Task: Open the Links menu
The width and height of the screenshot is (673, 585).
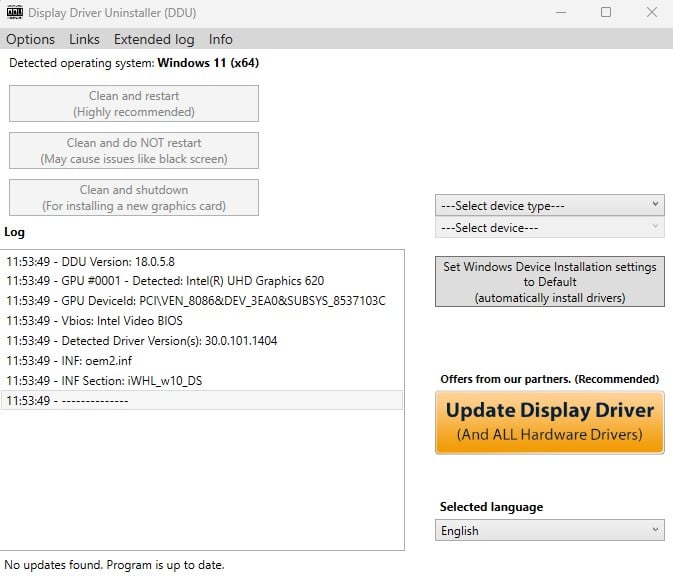Action: pos(84,39)
